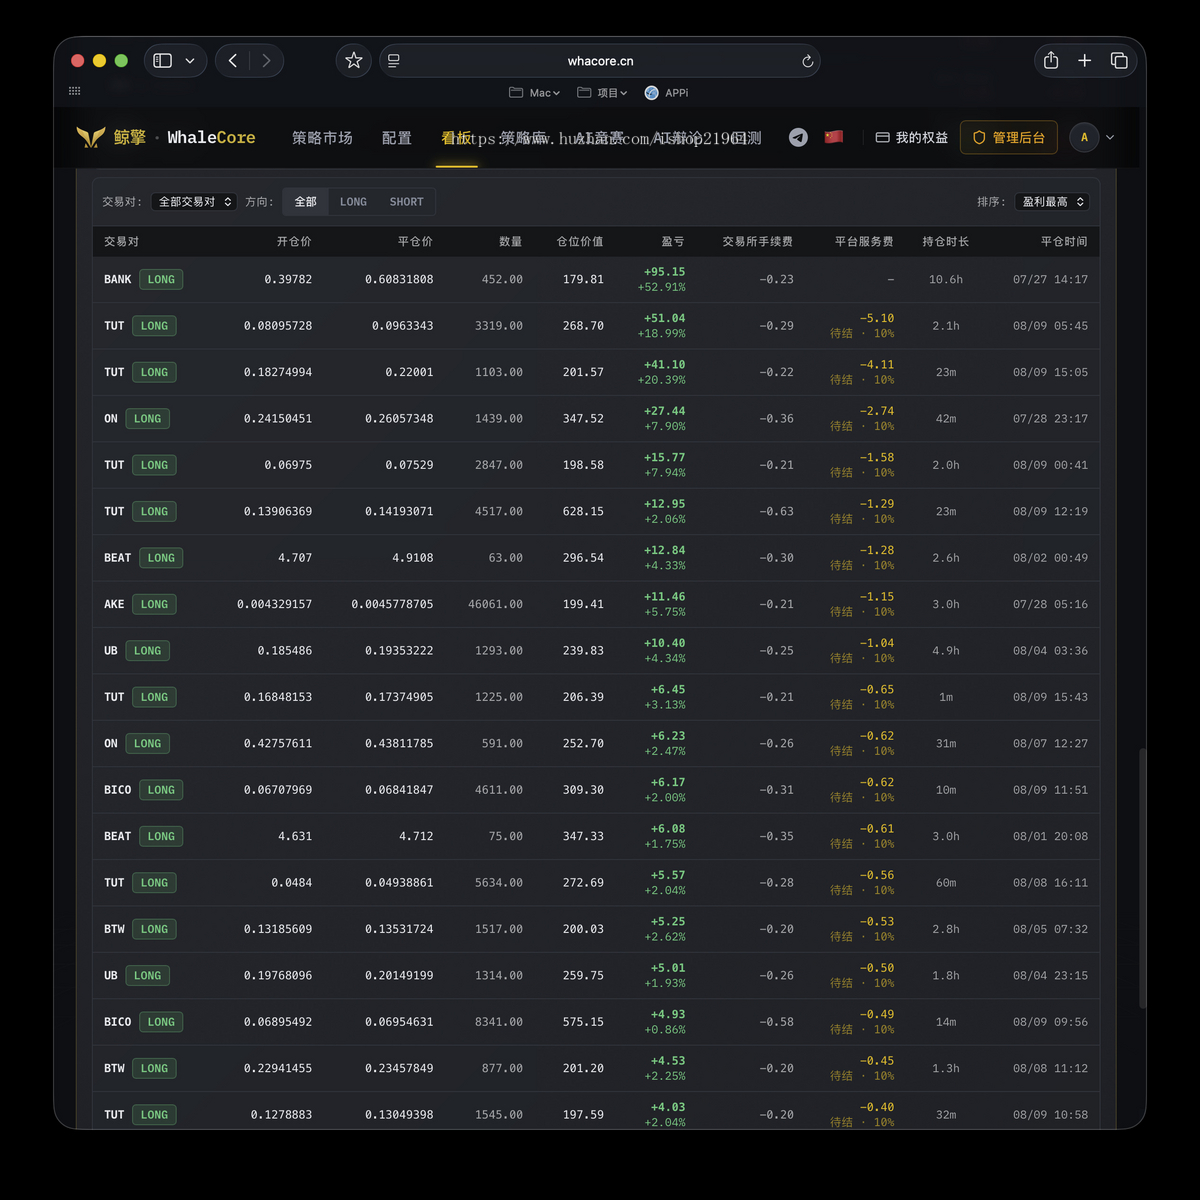Open the APPi bookmark
Screen dimensions: 1200x1200
666,93
